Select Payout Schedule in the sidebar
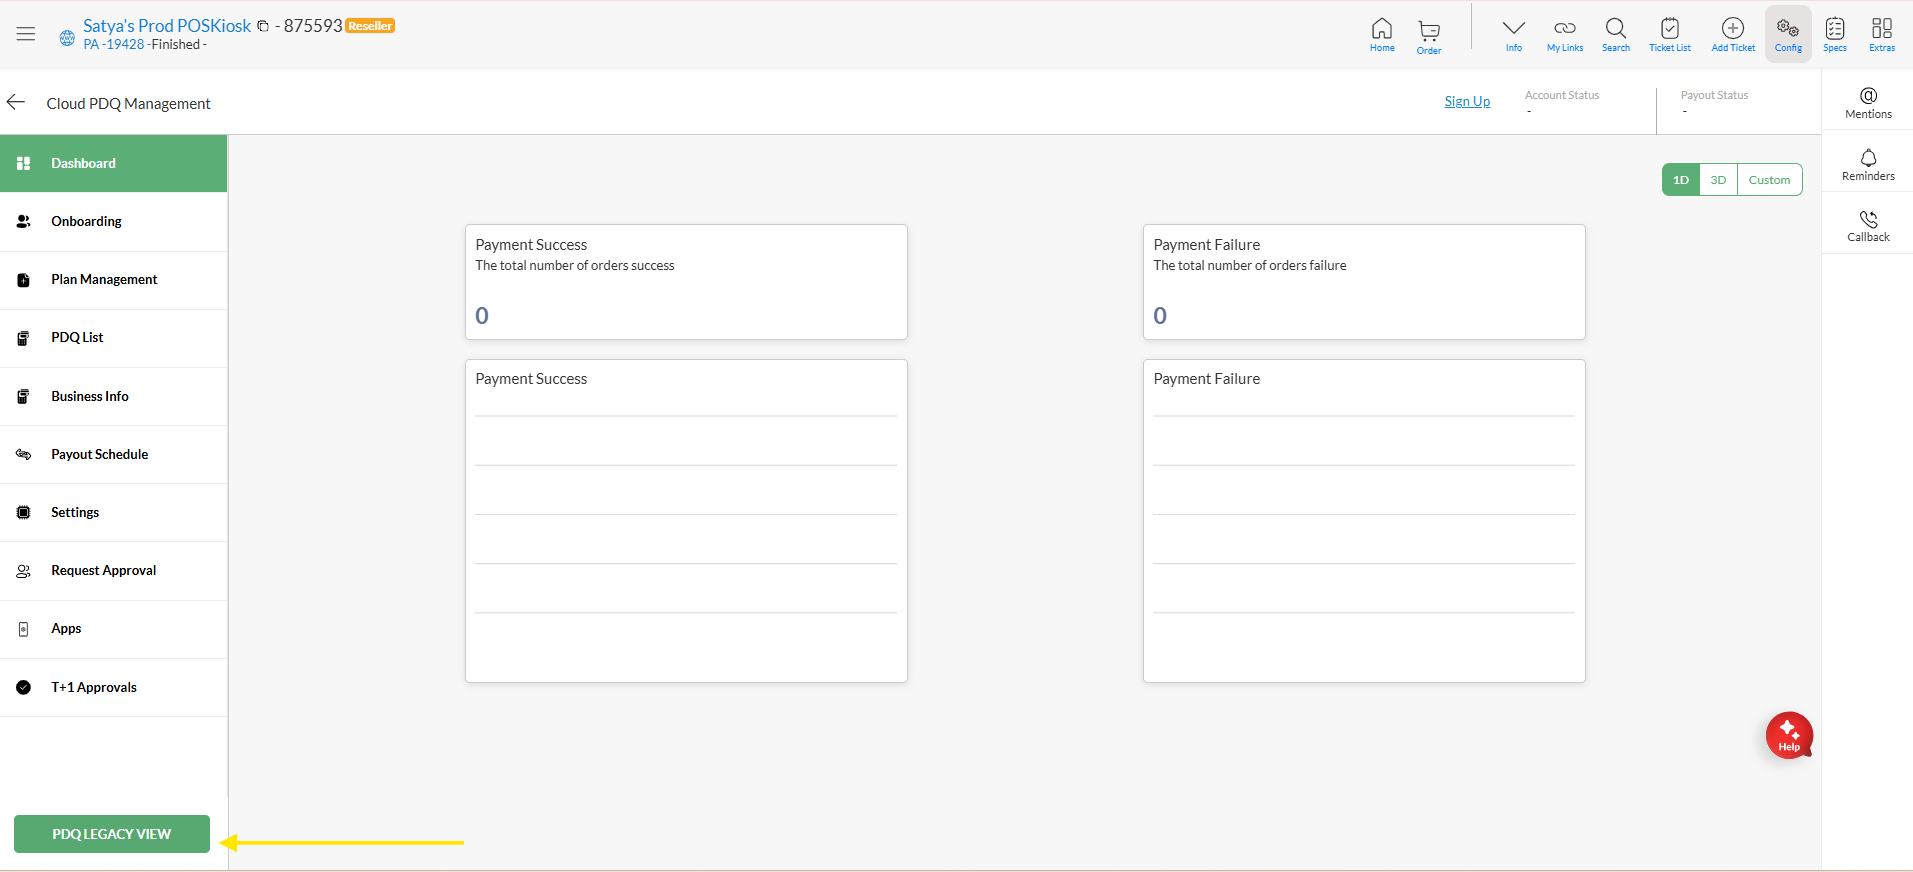1913x872 pixels. tap(100, 455)
